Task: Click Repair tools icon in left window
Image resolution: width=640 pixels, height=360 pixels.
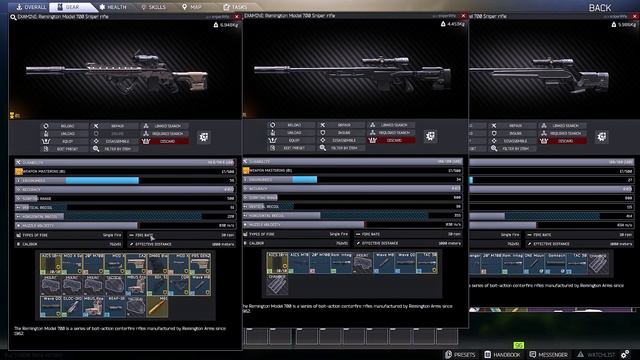Action: click(96, 126)
